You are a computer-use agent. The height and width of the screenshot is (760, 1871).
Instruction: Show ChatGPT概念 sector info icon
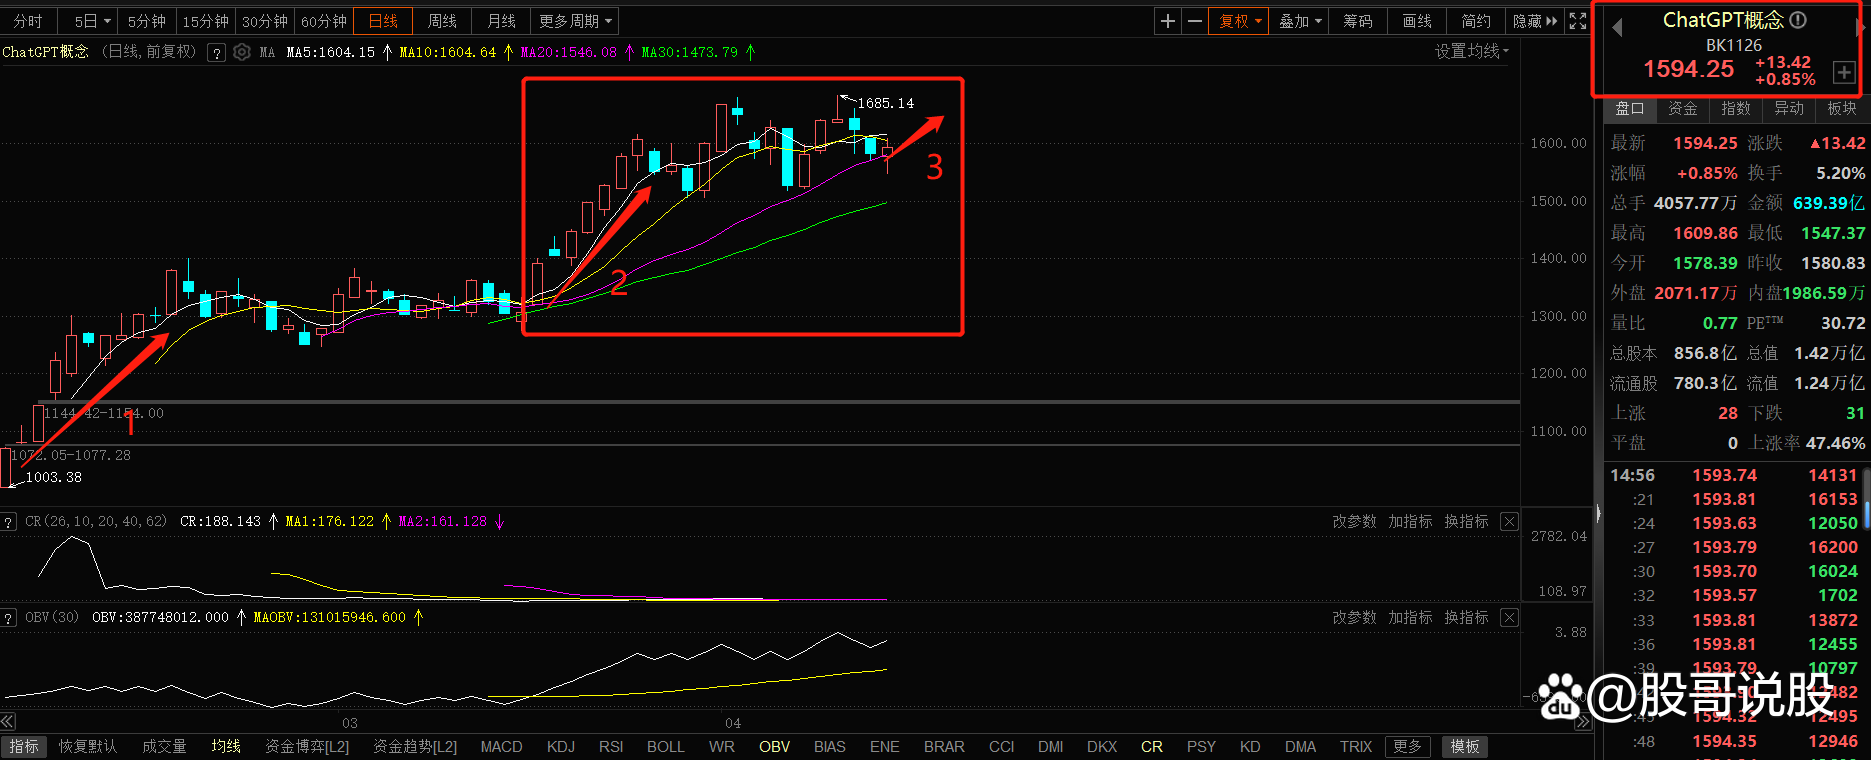[1798, 20]
